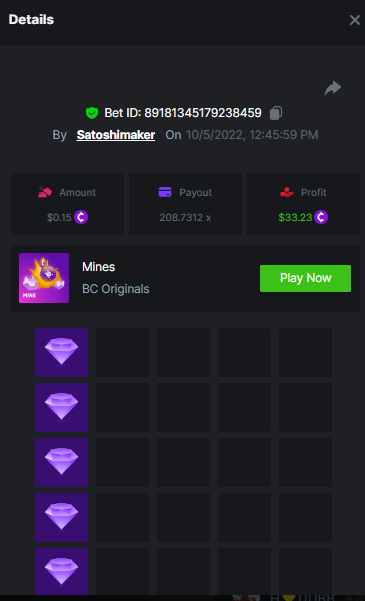Open the Mines game thumbnail
Image resolution: width=365 pixels, height=601 pixels.
tap(44, 278)
